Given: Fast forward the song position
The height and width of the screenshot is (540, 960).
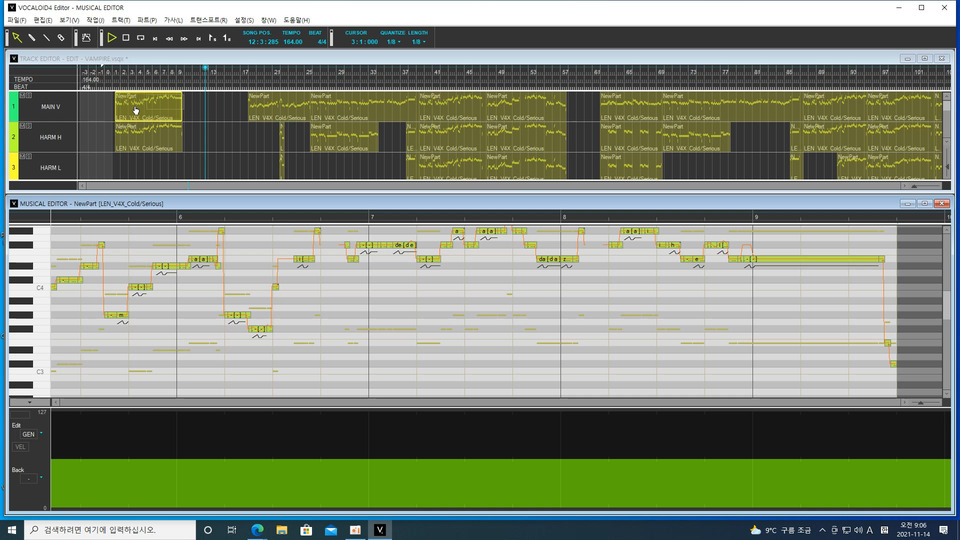Looking at the screenshot, I should point(184,39).
